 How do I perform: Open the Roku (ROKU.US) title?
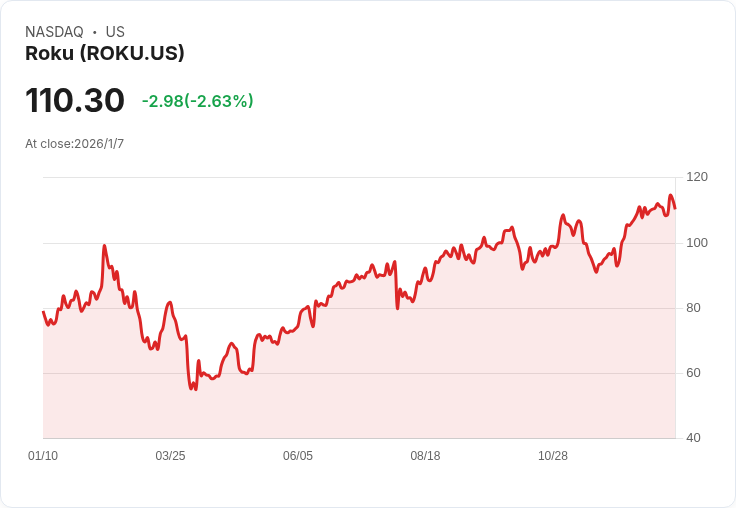click(x=105, y=54)
